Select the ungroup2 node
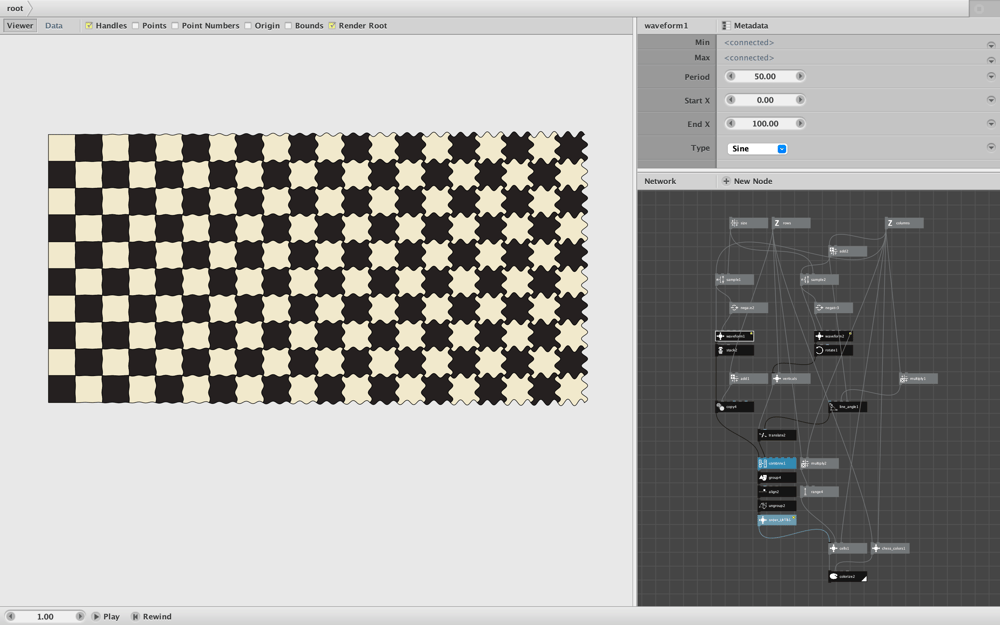1000x625 pixels. point(777,506)
